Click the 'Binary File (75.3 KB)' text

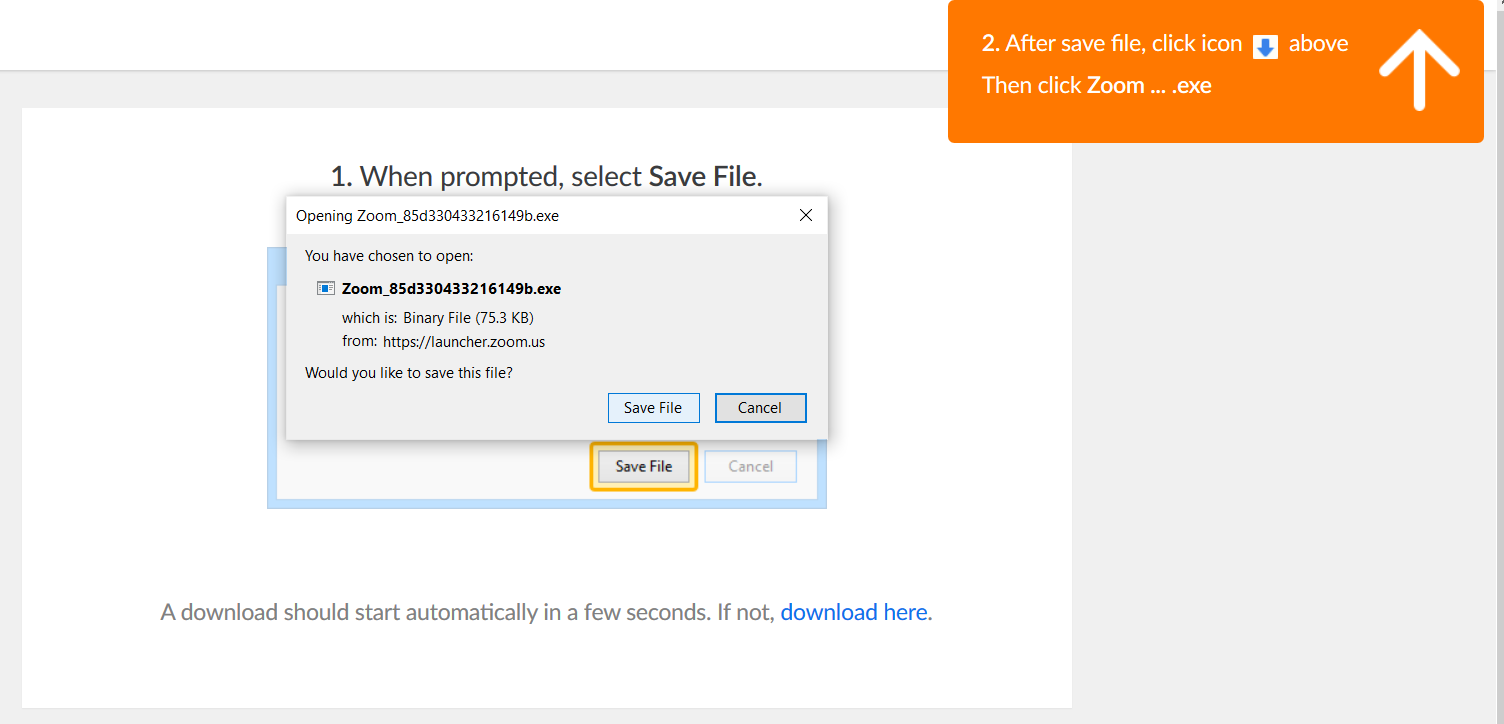click(468, 318)
